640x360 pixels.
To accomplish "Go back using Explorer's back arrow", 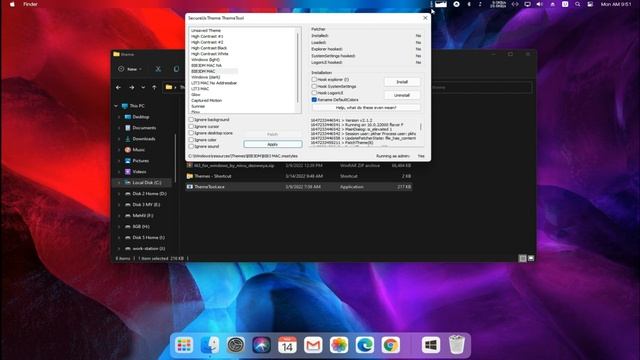I will (x=118, y=87).
